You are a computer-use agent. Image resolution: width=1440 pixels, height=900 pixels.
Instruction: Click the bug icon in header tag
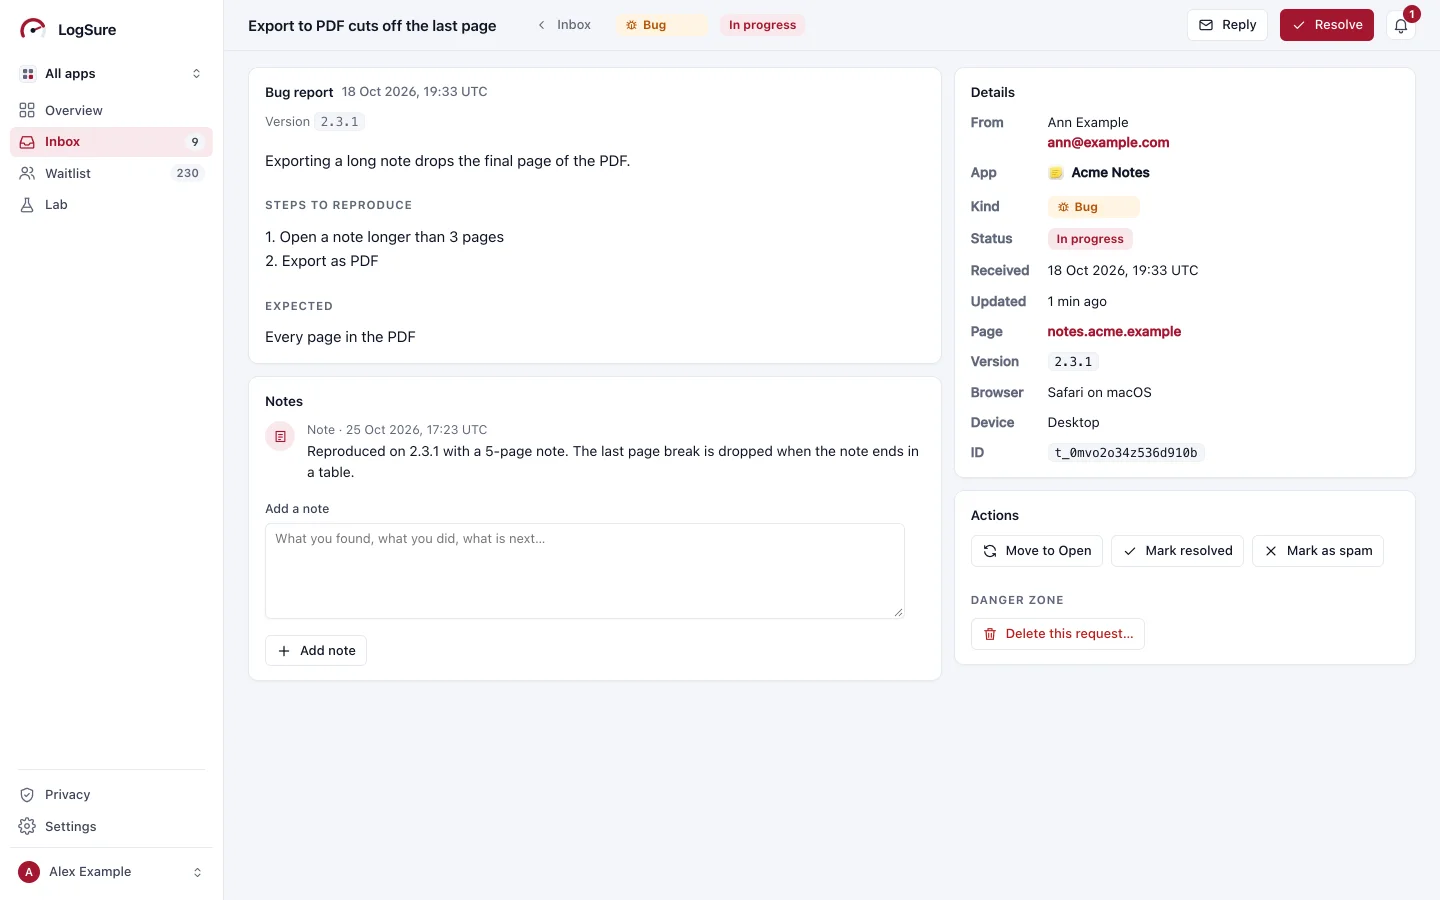click(x=631, y=25)
